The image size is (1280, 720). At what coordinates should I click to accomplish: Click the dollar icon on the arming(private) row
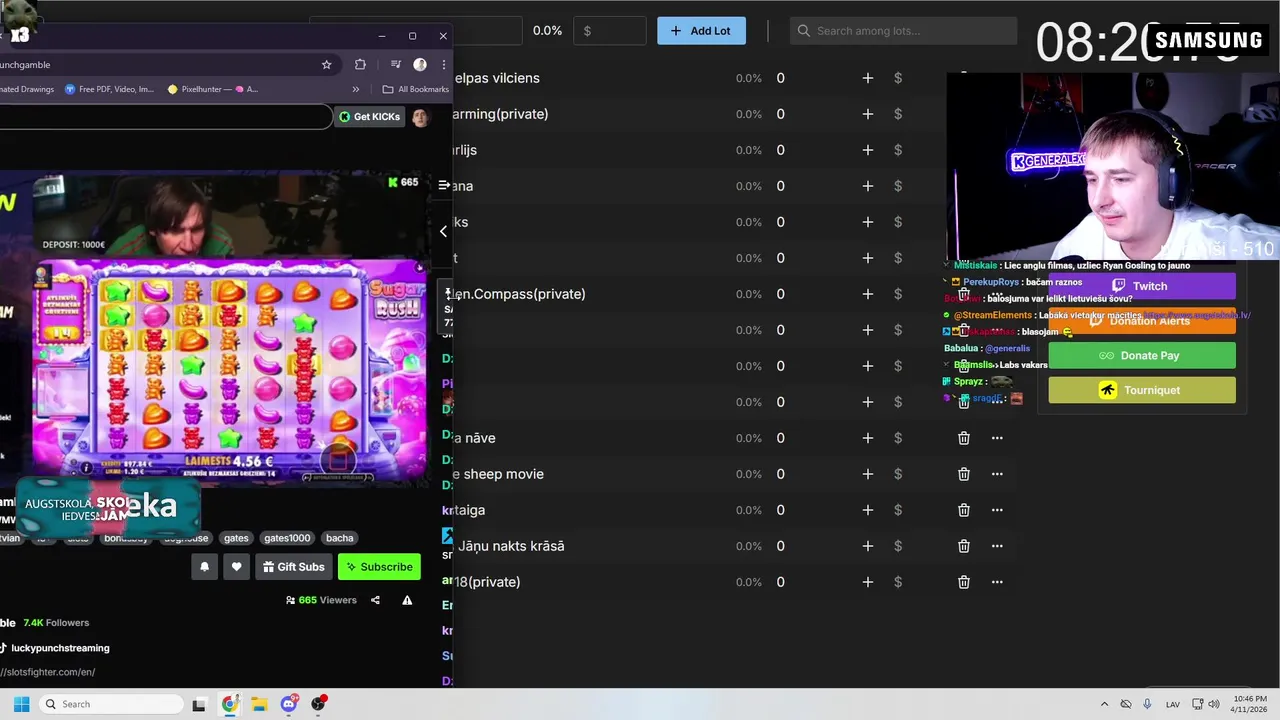[898, 114]
